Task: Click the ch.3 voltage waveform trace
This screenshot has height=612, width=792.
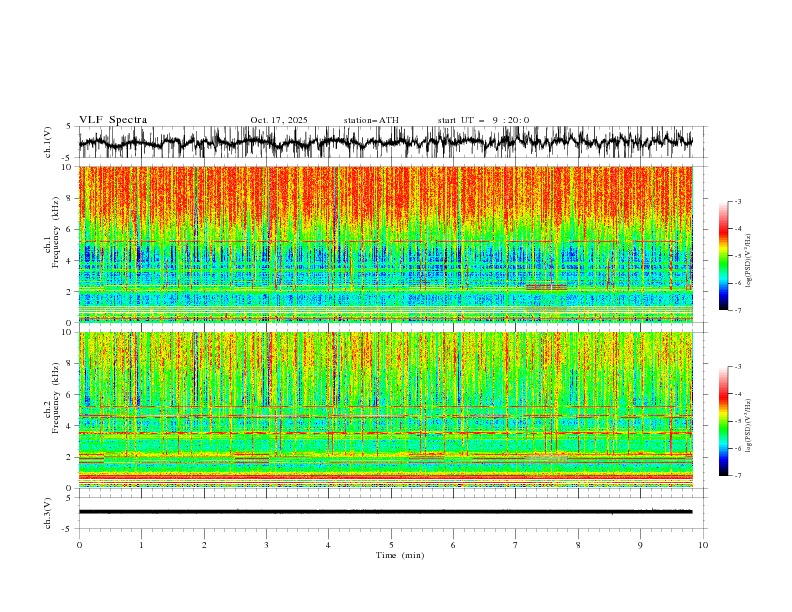Action: (385, 512)
